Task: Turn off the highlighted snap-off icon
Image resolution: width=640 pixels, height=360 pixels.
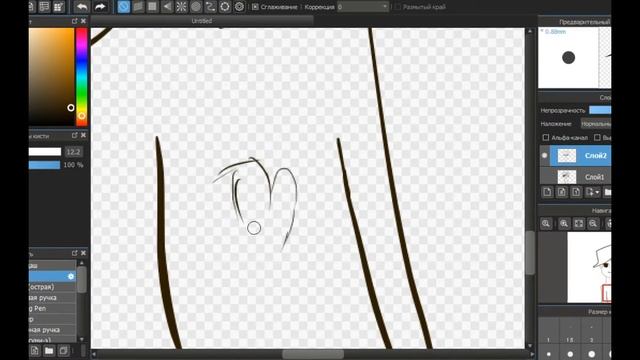Action: 124,7
